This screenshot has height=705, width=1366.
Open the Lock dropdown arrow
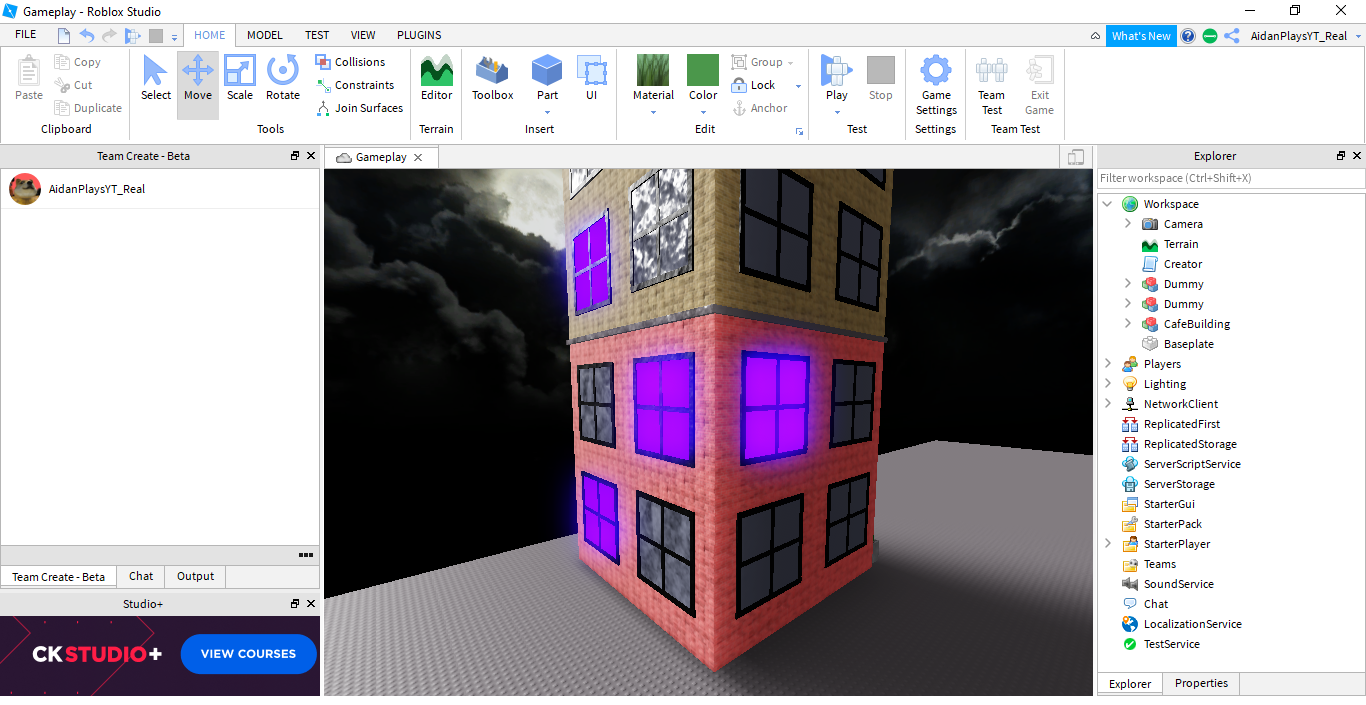click(798, 85)
